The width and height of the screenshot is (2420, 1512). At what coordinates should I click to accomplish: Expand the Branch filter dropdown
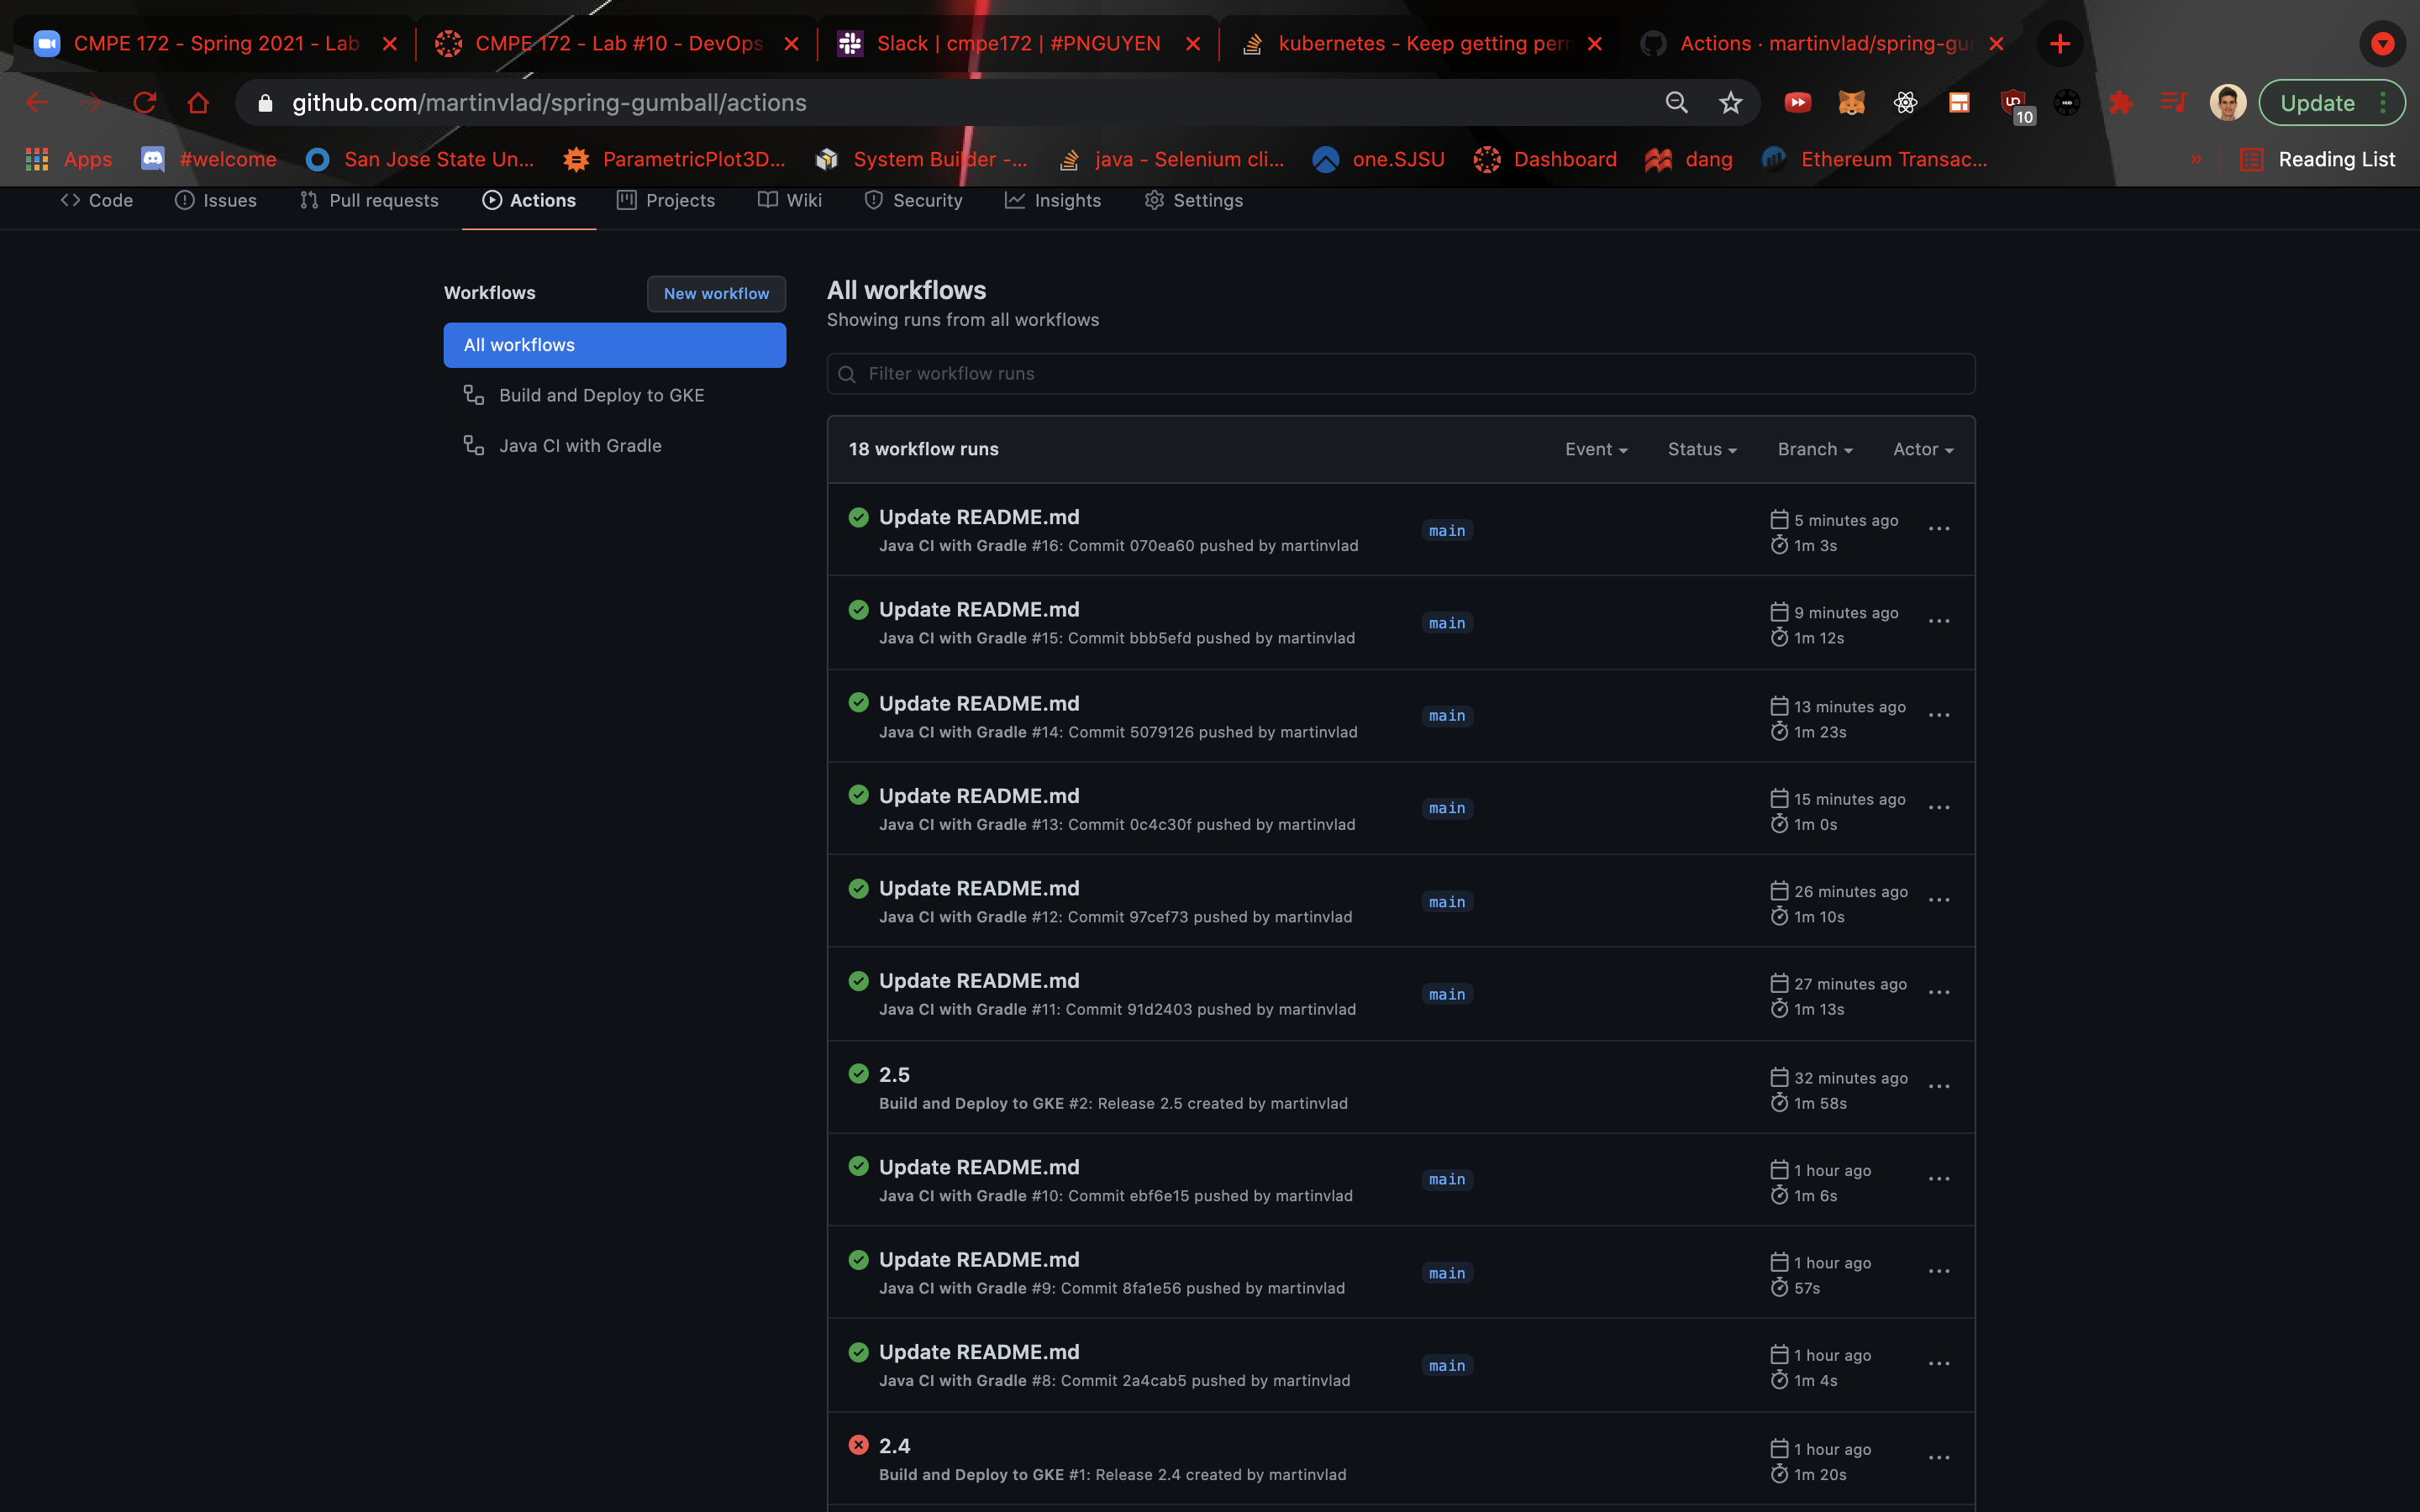coord(1814,449)
